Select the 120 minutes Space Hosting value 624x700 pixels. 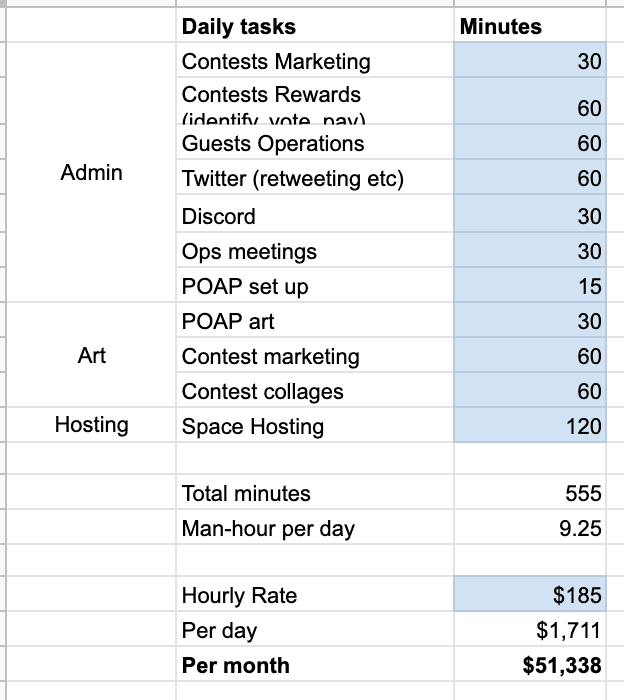(530, 427)
